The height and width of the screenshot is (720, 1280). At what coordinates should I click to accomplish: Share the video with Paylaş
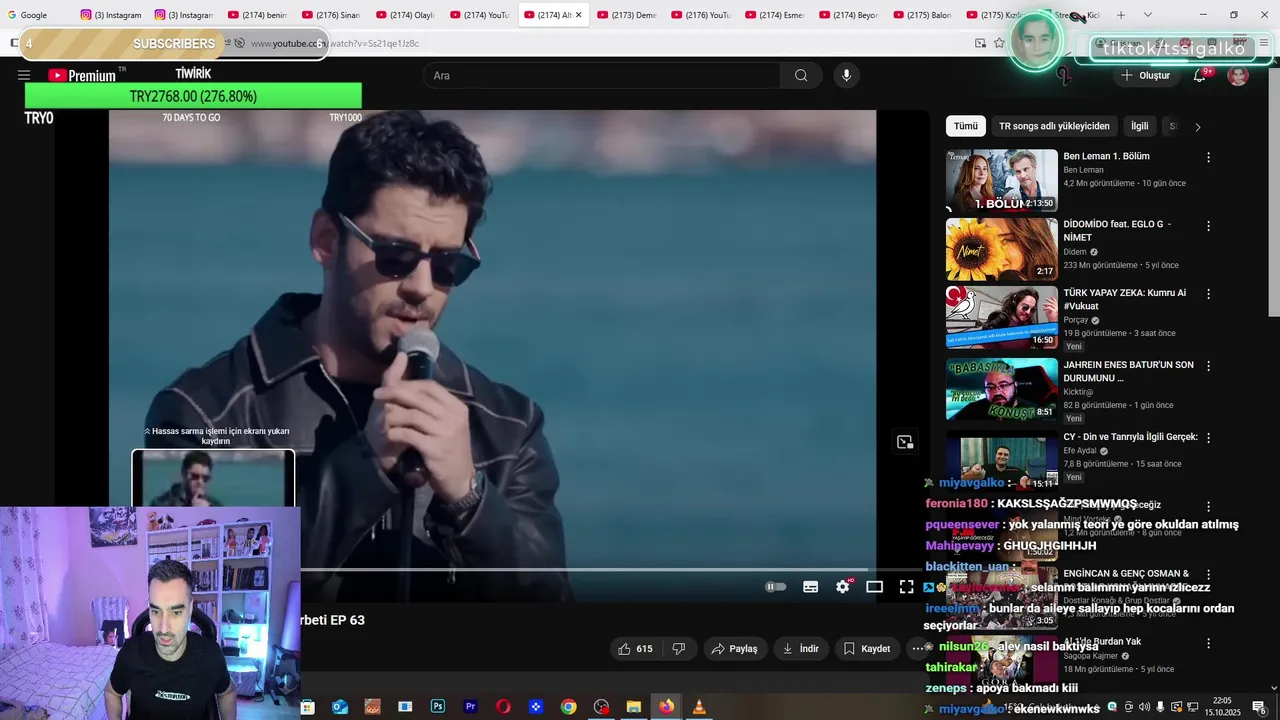(735, 649)
